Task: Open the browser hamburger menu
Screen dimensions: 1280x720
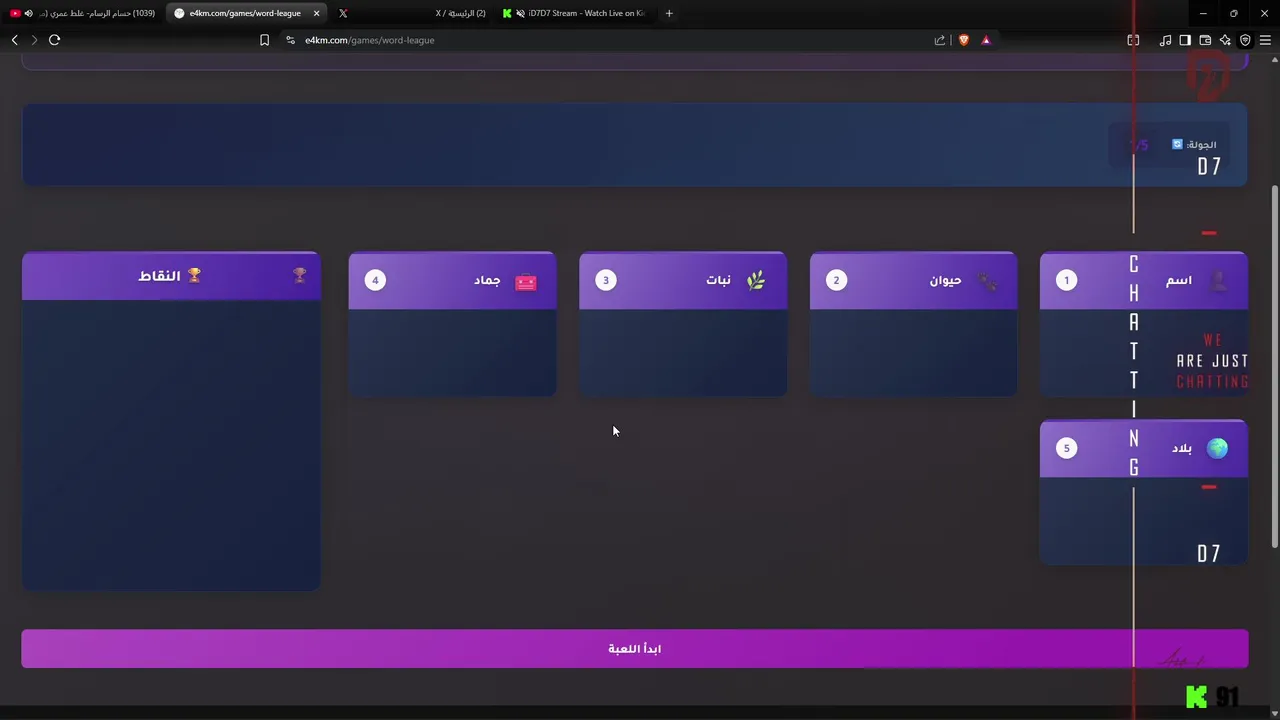Action: 1265,40
